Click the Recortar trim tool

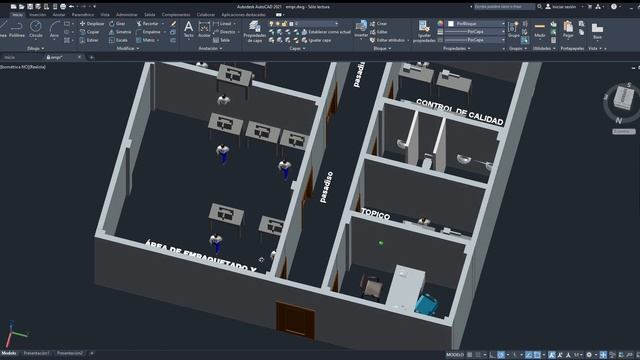pyautogui.click(x=147, y=24)
